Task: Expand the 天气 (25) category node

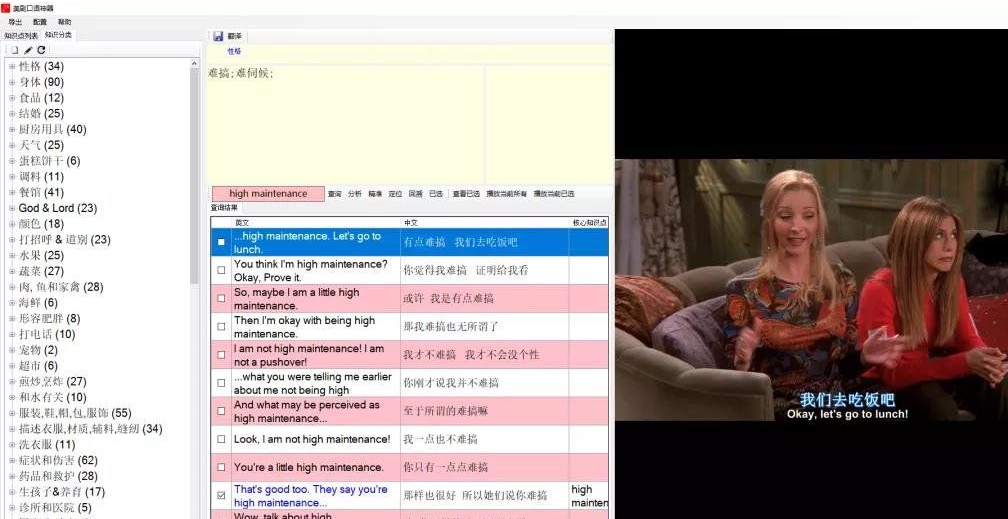Action: point(12,145)
